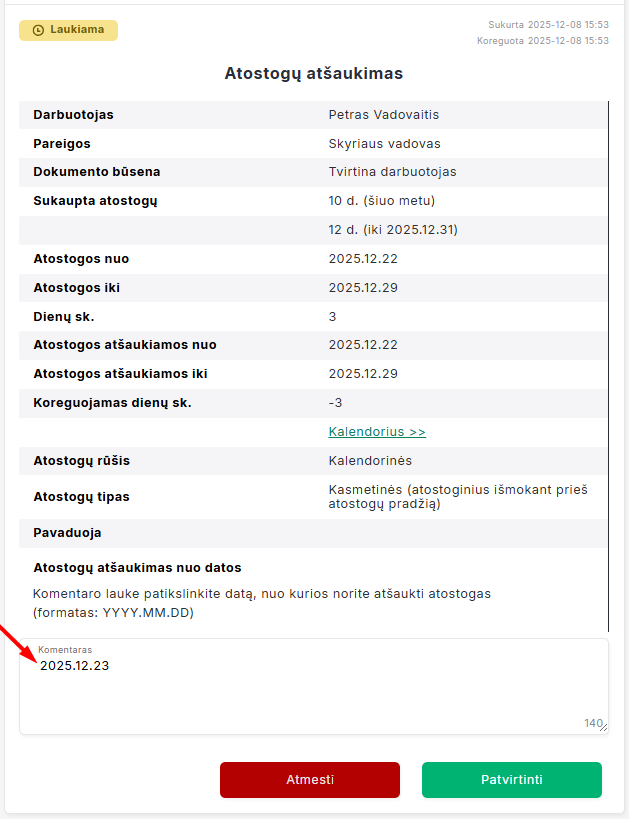
Task: Click the Sukurta creation timestamp
Action: 548,24
